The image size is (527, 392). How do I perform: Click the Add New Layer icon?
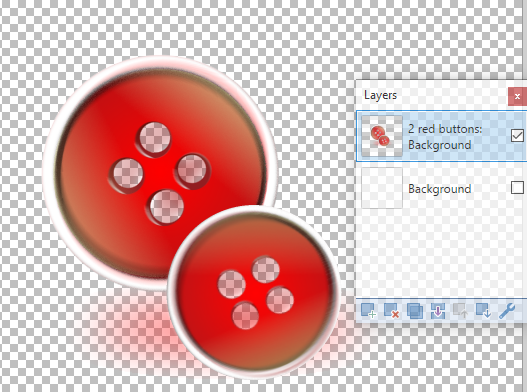pos(368,310)
